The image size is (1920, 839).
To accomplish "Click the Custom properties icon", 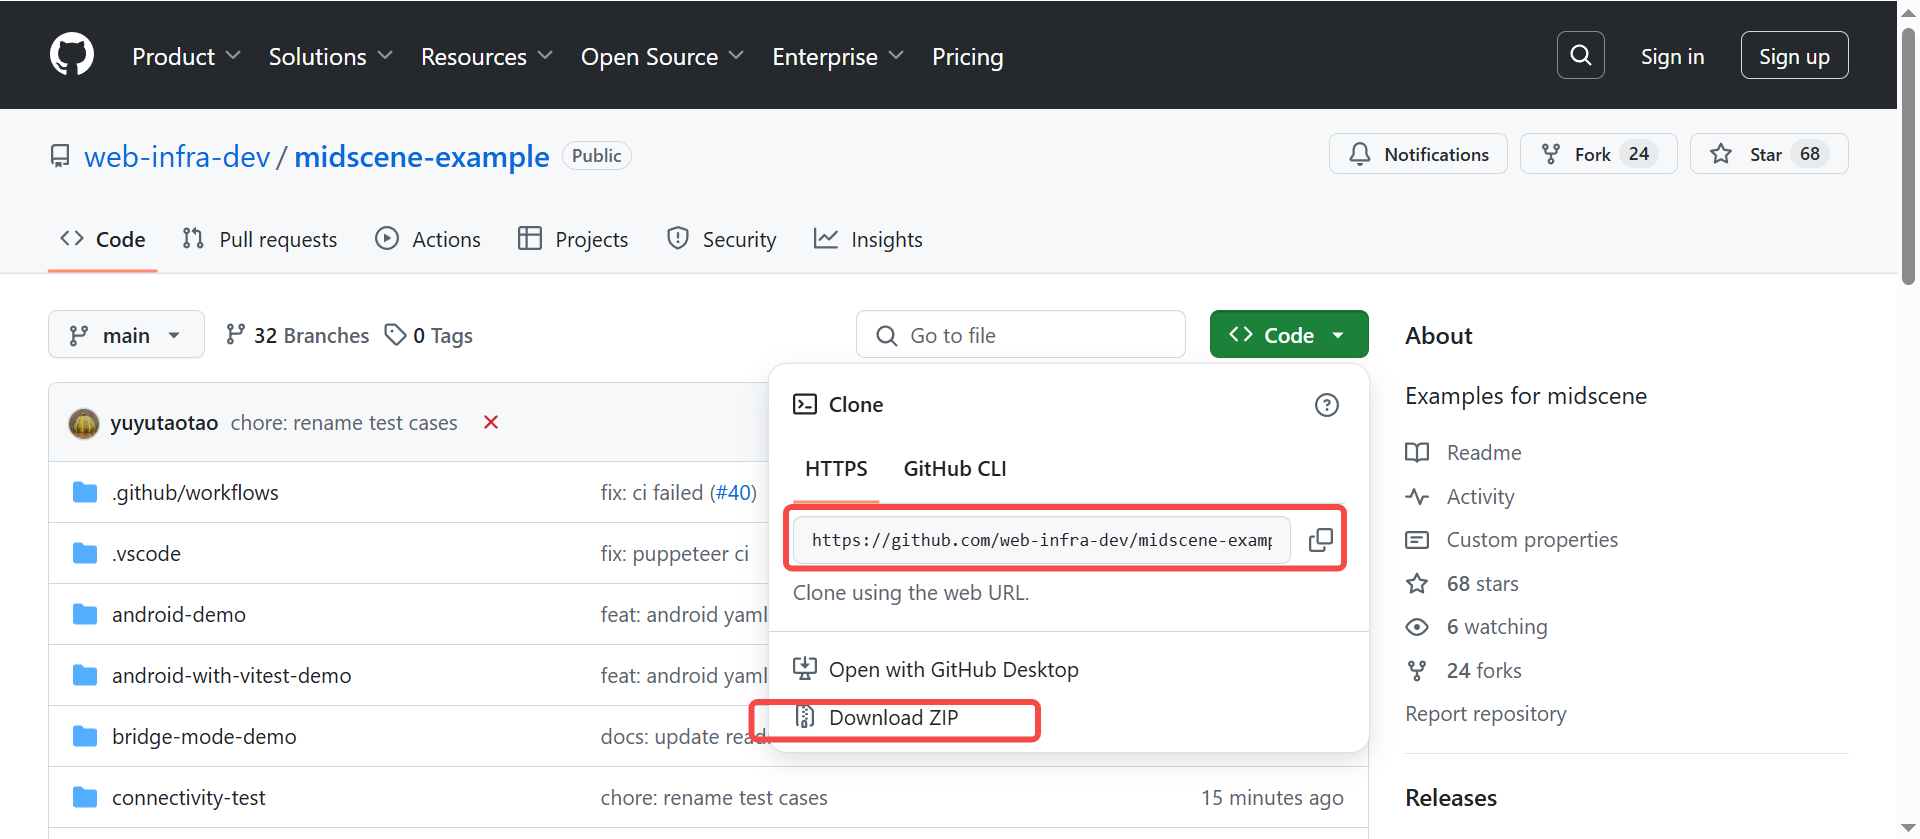I will [x=1417, y=540].
